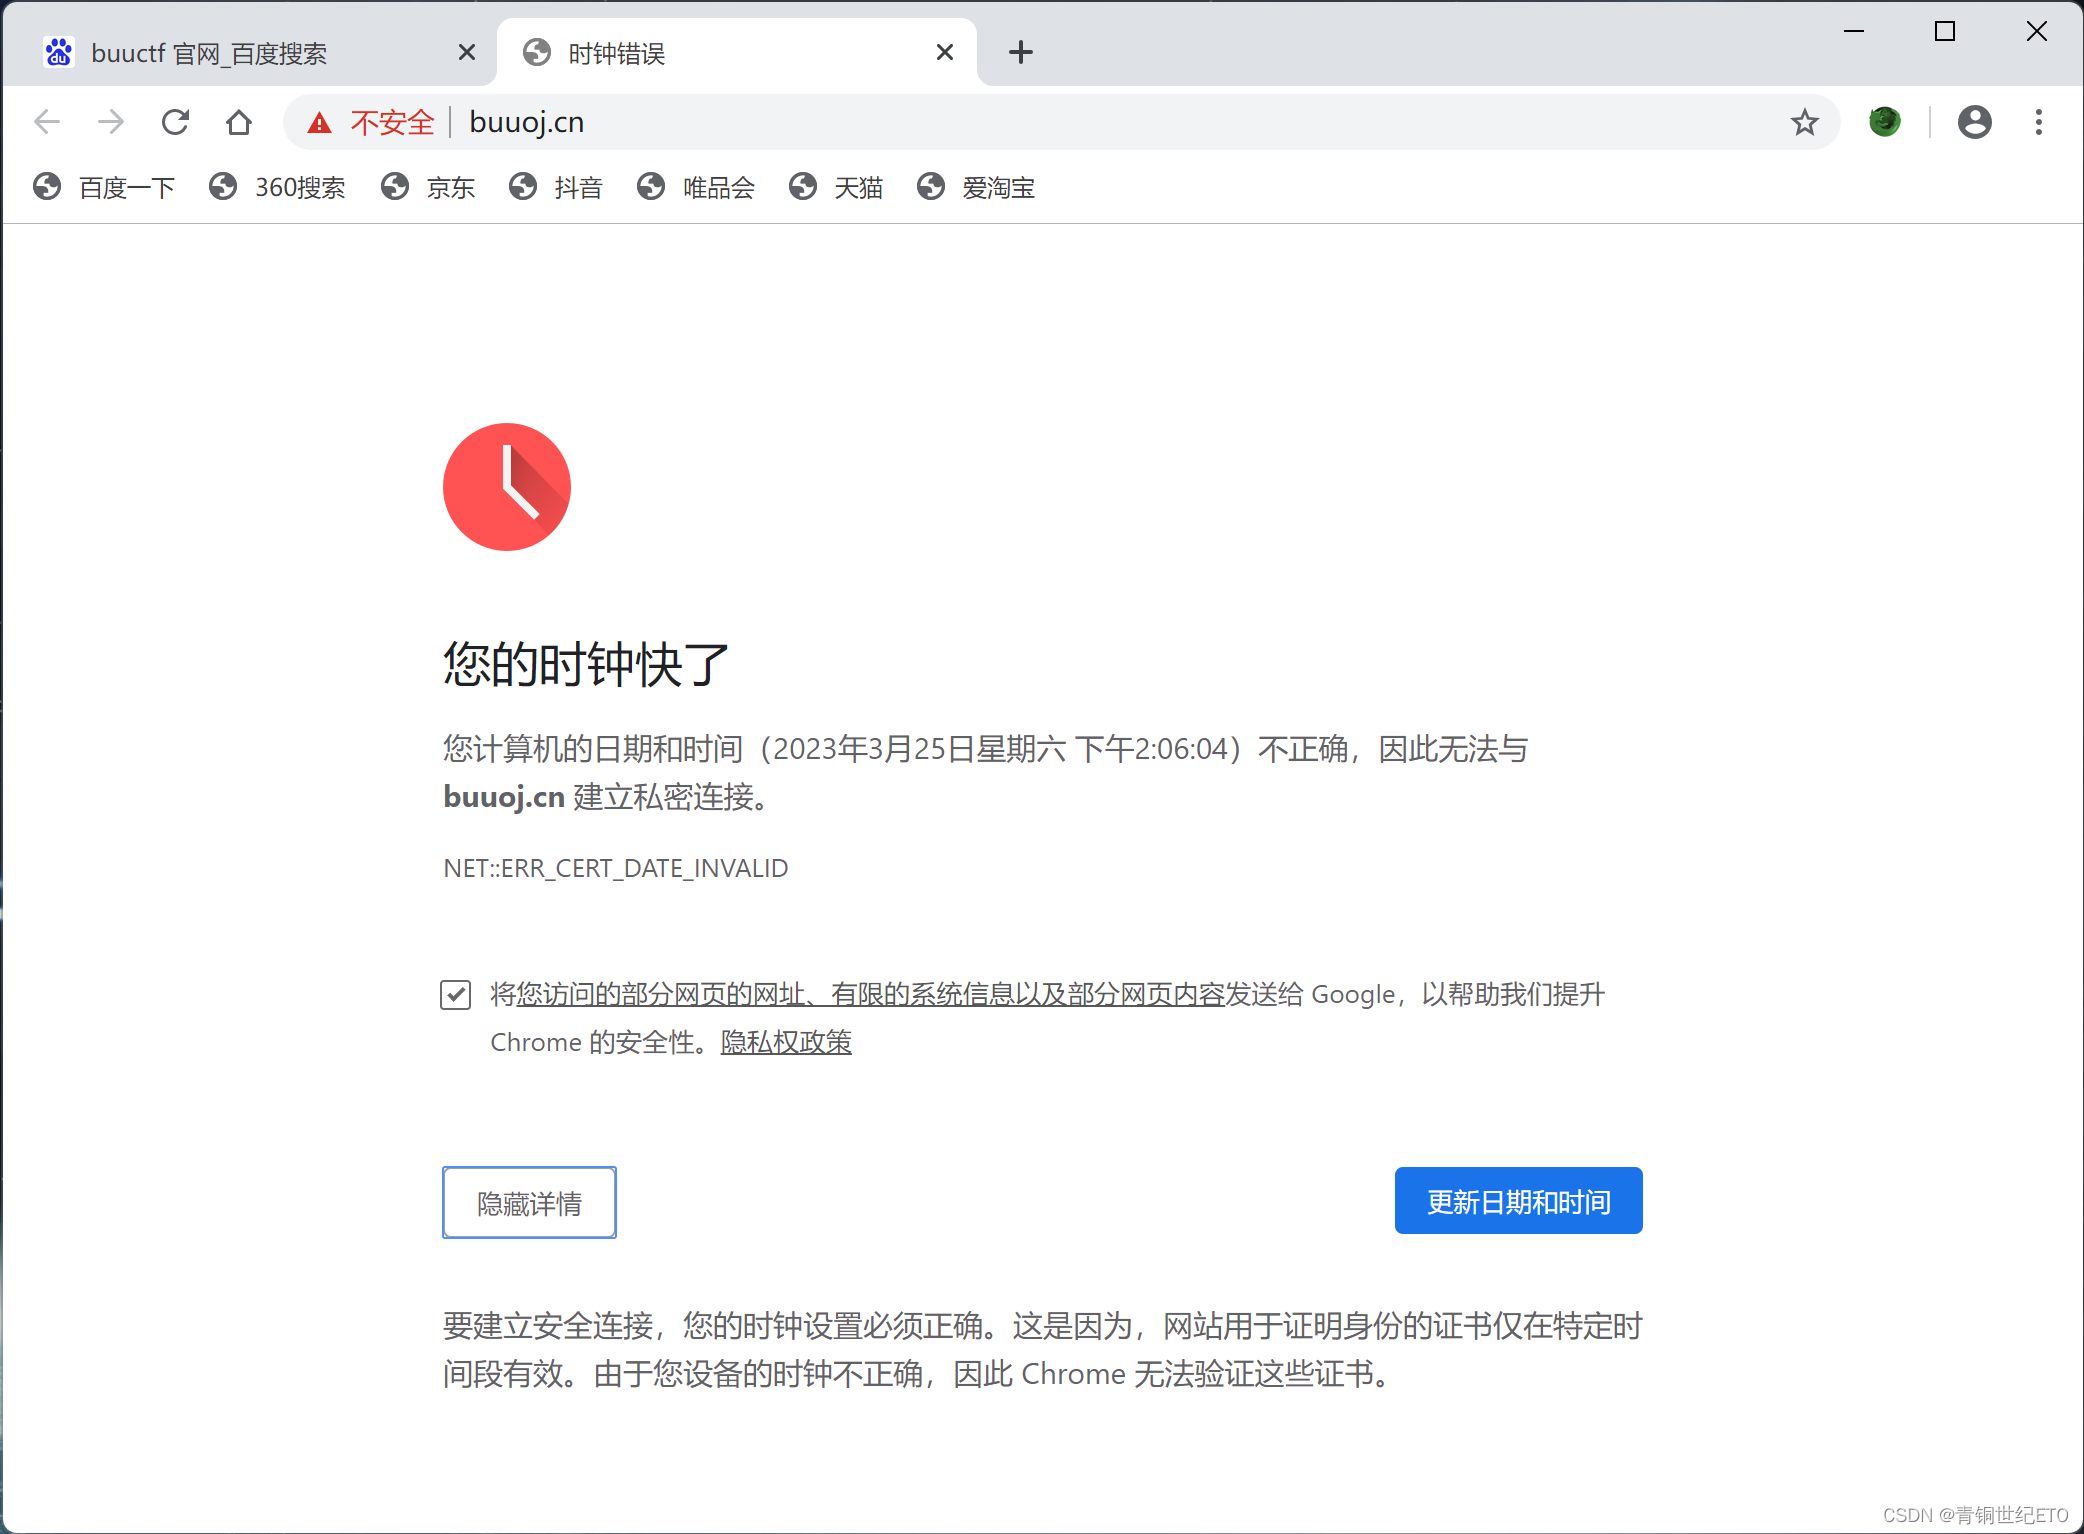Click the red clock error icon
2084x1534 pixels.
[507, 487]
